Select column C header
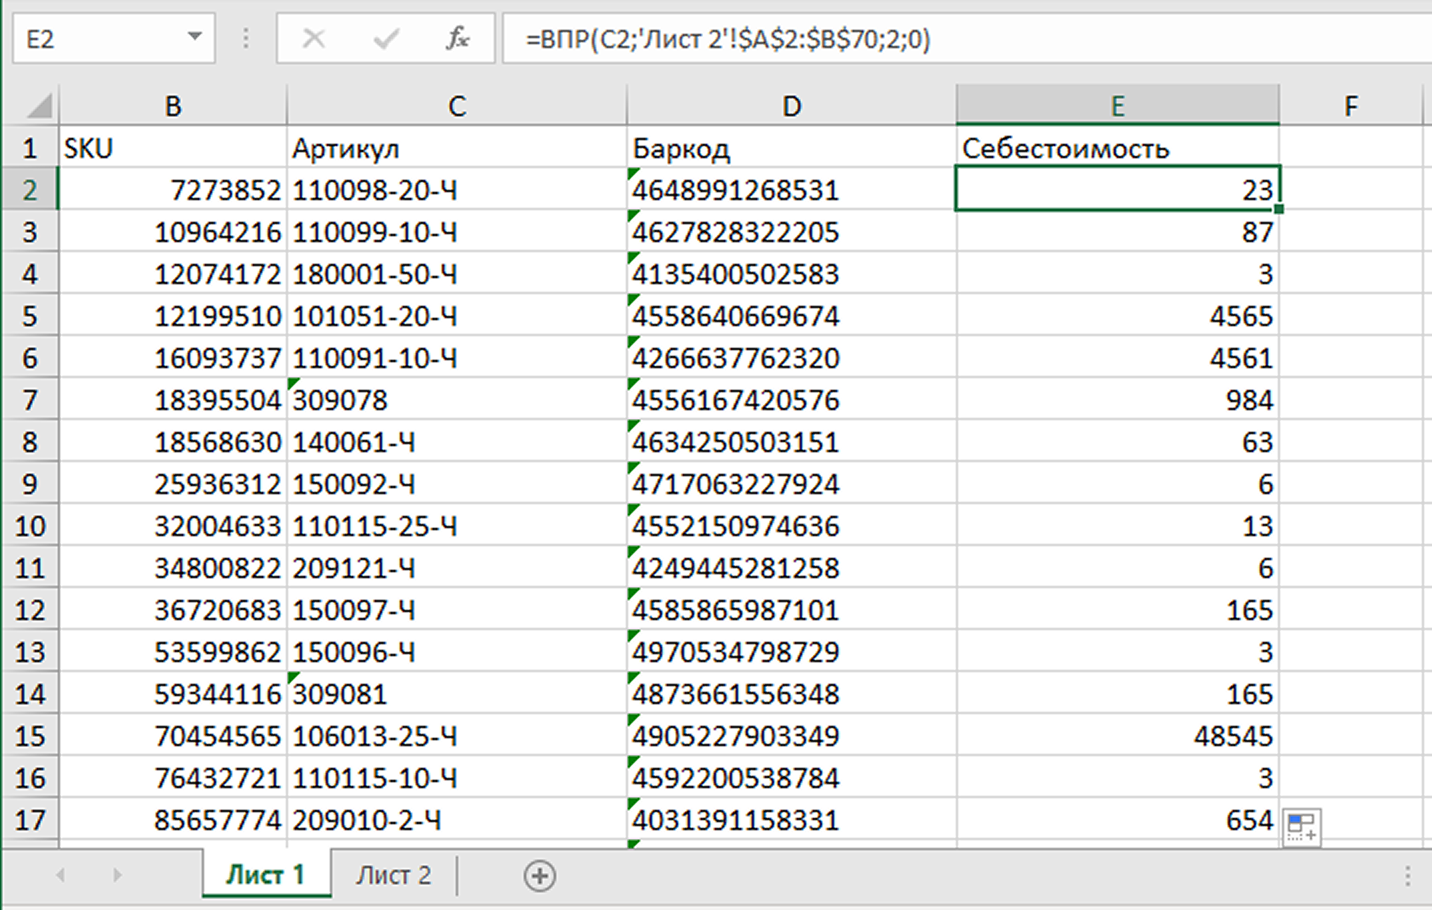This screenshot has width=1432, height=910. (x=456, y=106)
